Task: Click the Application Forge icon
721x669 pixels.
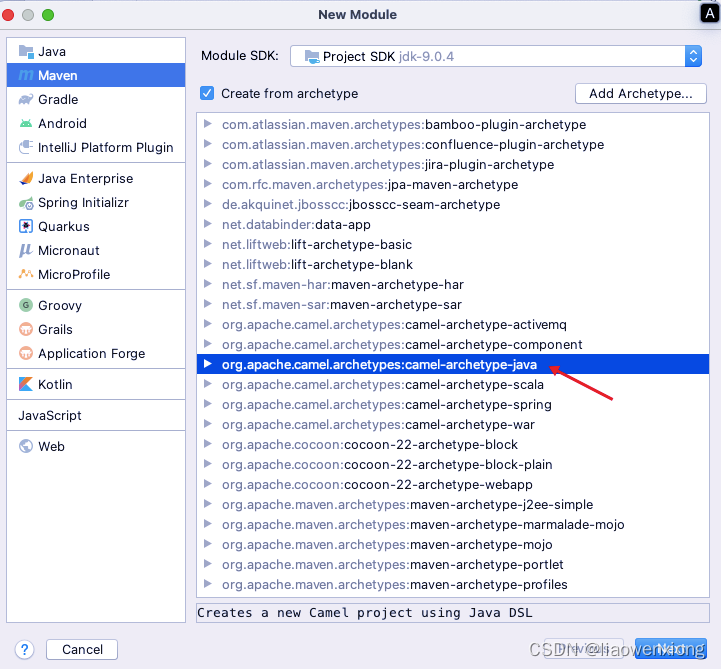Action: [26, 353]
